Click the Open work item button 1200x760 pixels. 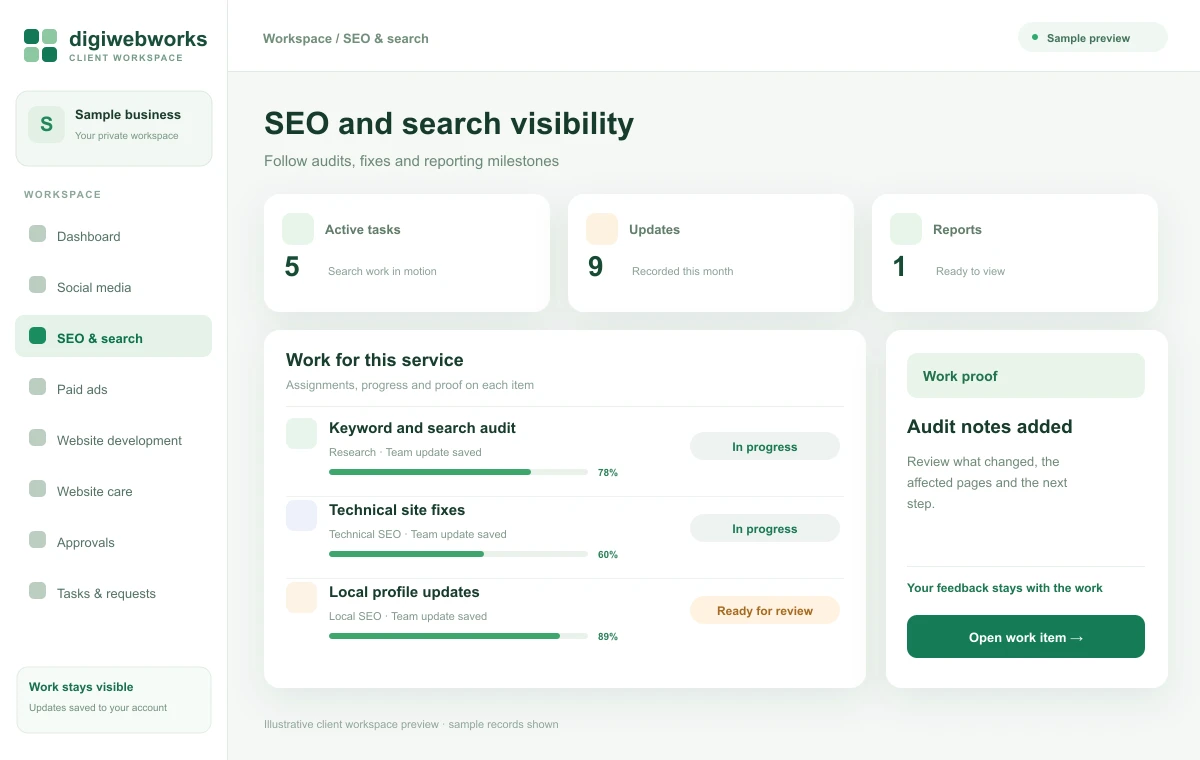(1026, 637)
